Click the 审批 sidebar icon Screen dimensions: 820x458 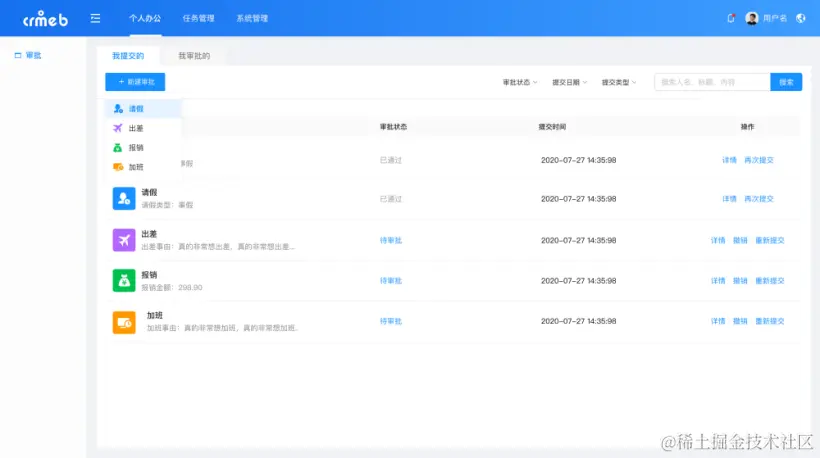[x=18, y=55]
